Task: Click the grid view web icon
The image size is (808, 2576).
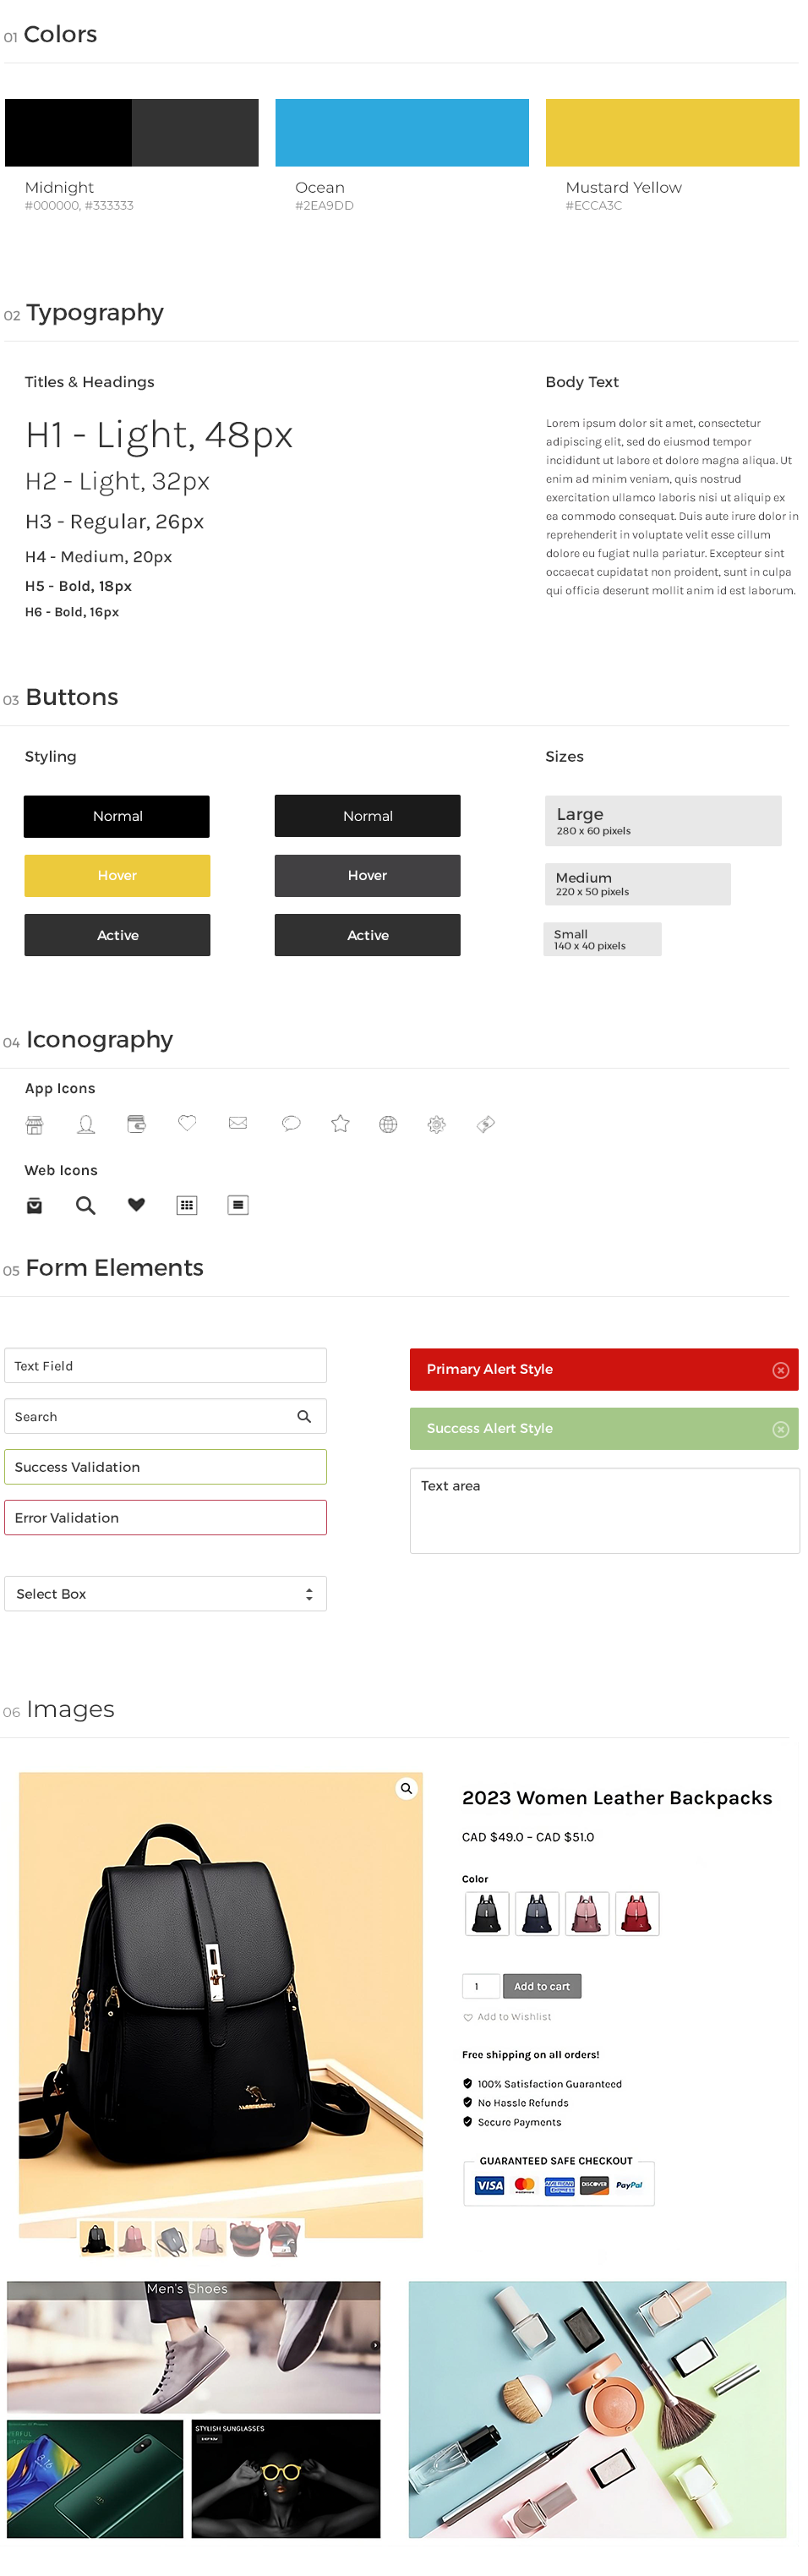Action: pyautogui.click(x=187, y=1205)
